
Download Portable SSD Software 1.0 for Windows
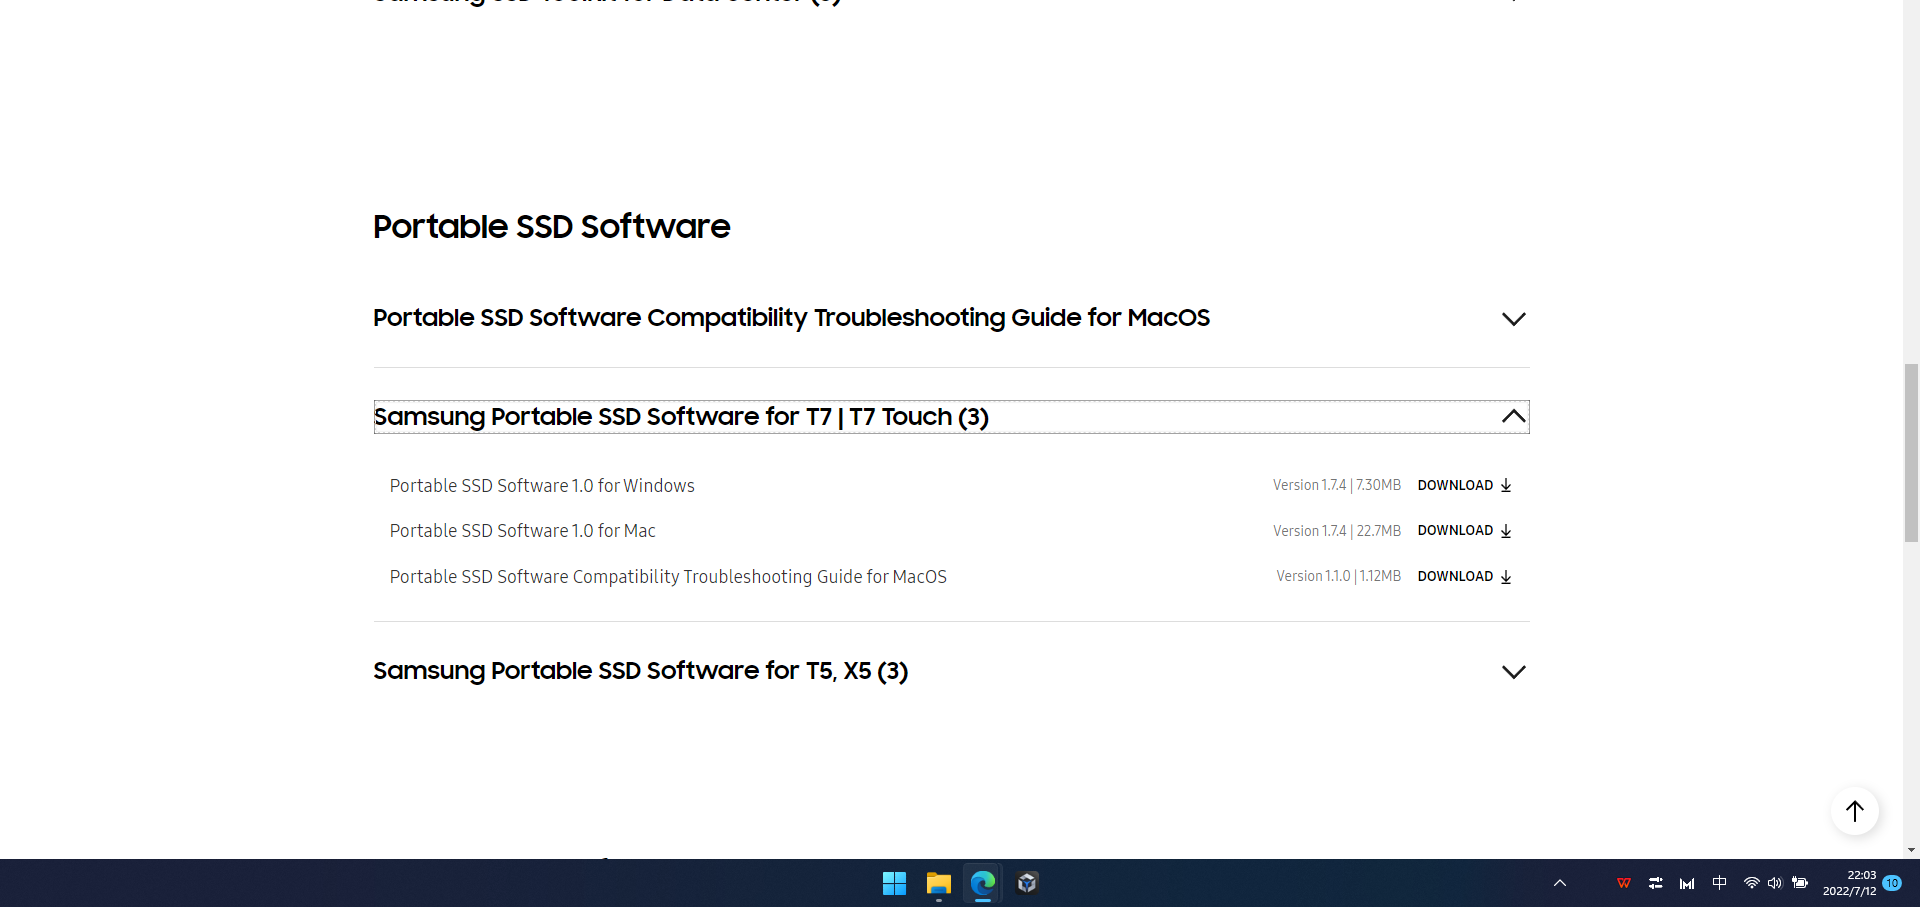coord(1464,485)
